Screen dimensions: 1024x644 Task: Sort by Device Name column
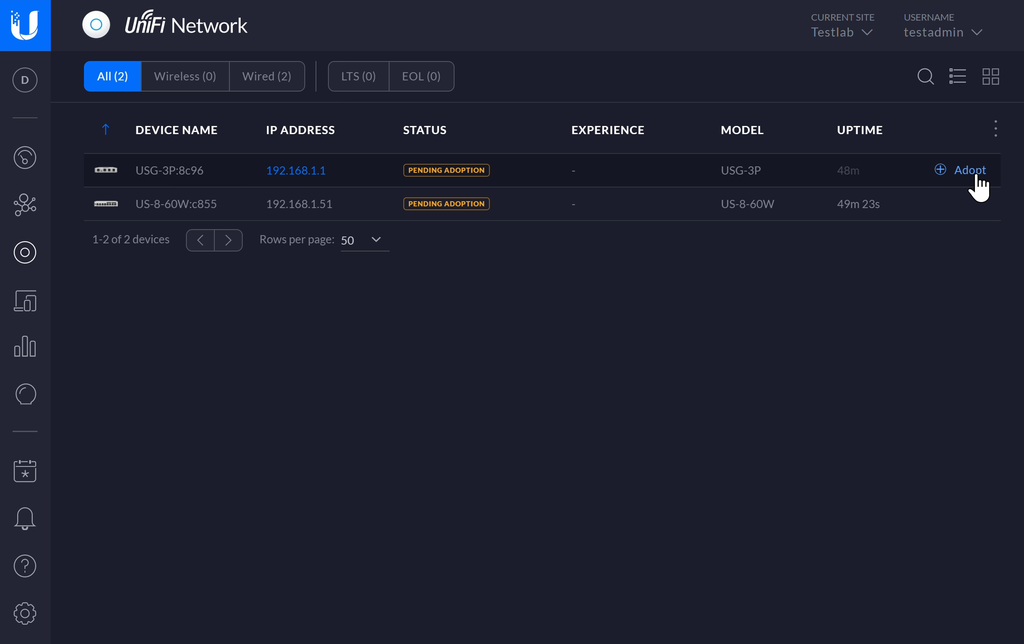[176, 130]
